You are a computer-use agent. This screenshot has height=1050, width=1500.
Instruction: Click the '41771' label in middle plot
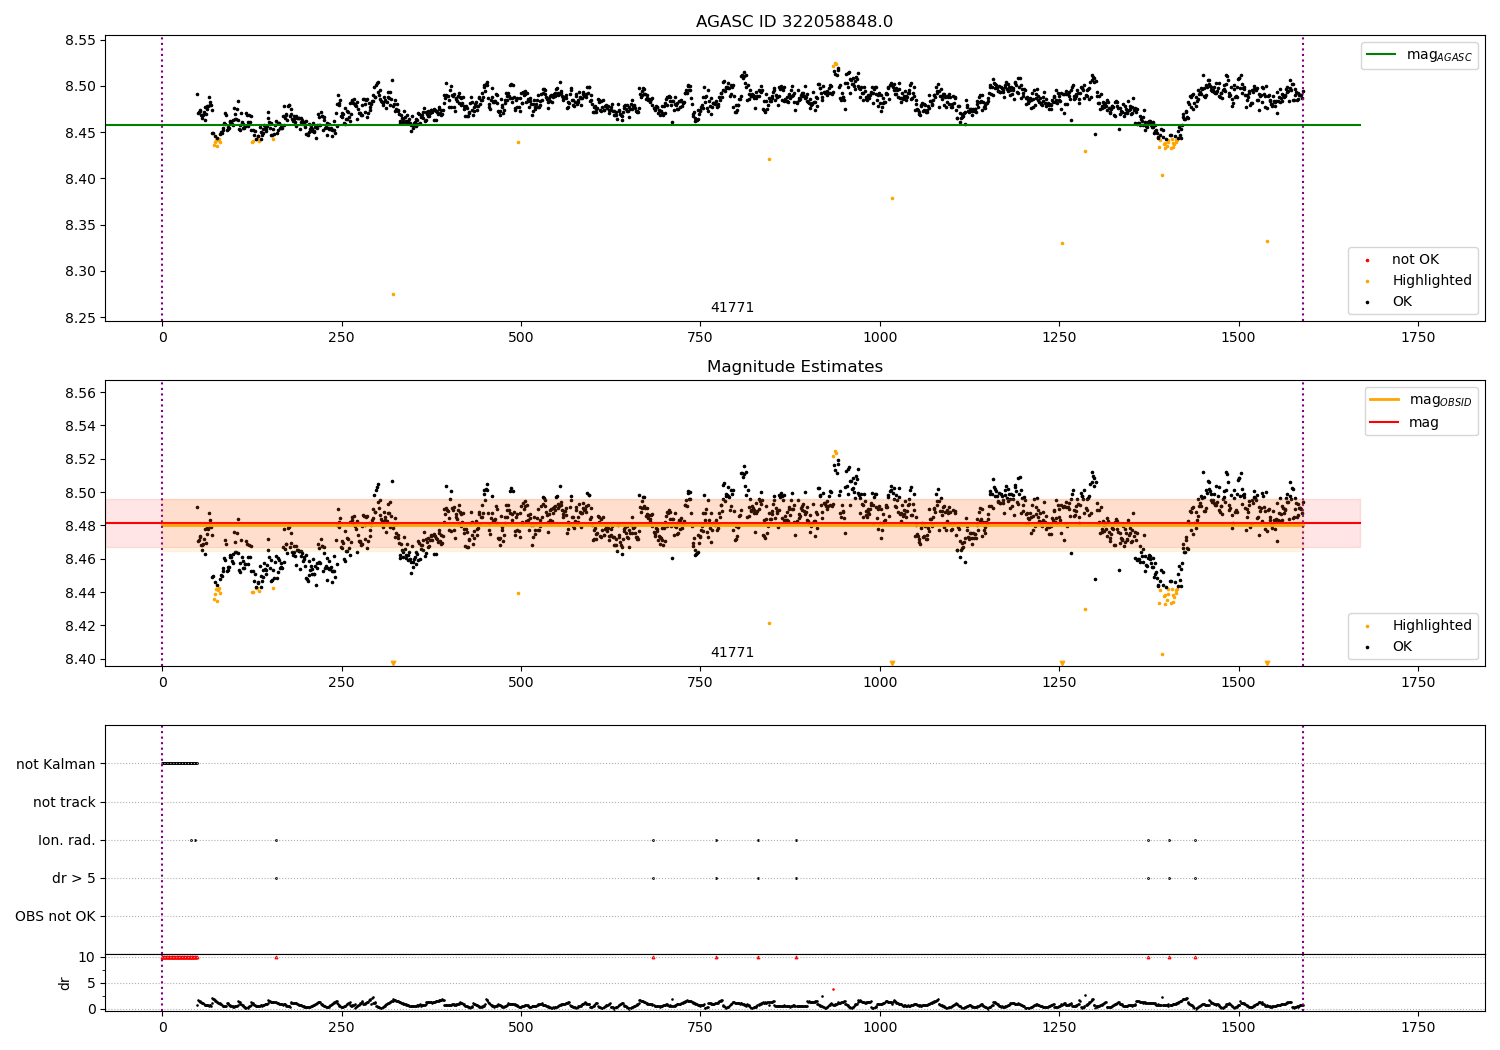(732, 653)
